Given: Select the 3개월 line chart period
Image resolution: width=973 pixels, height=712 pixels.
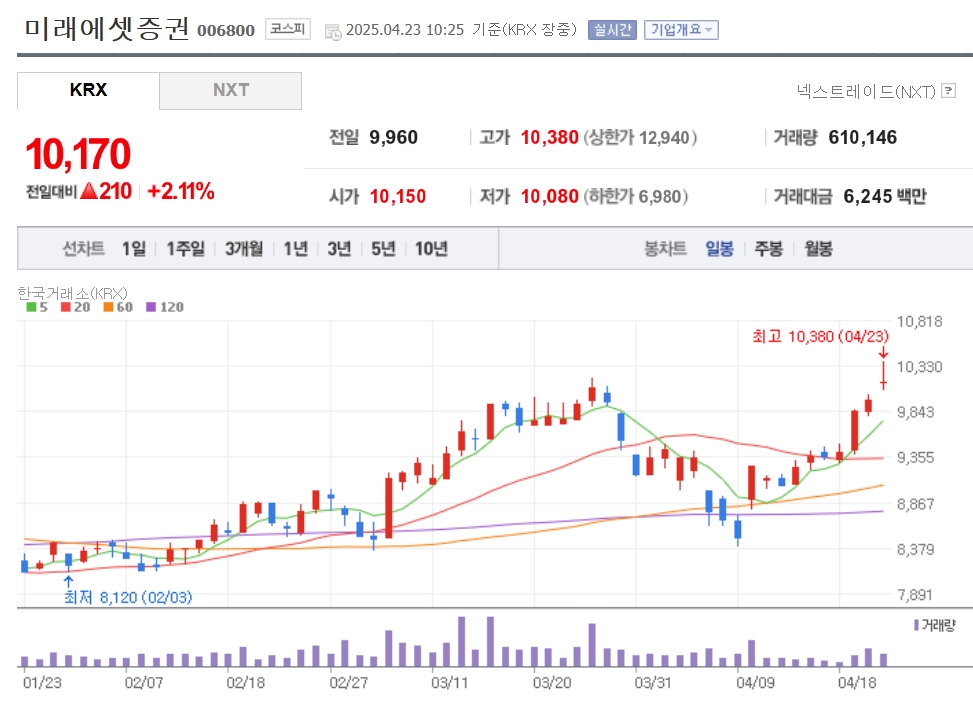Looking at the screenshot, I should tap(244, 249).
